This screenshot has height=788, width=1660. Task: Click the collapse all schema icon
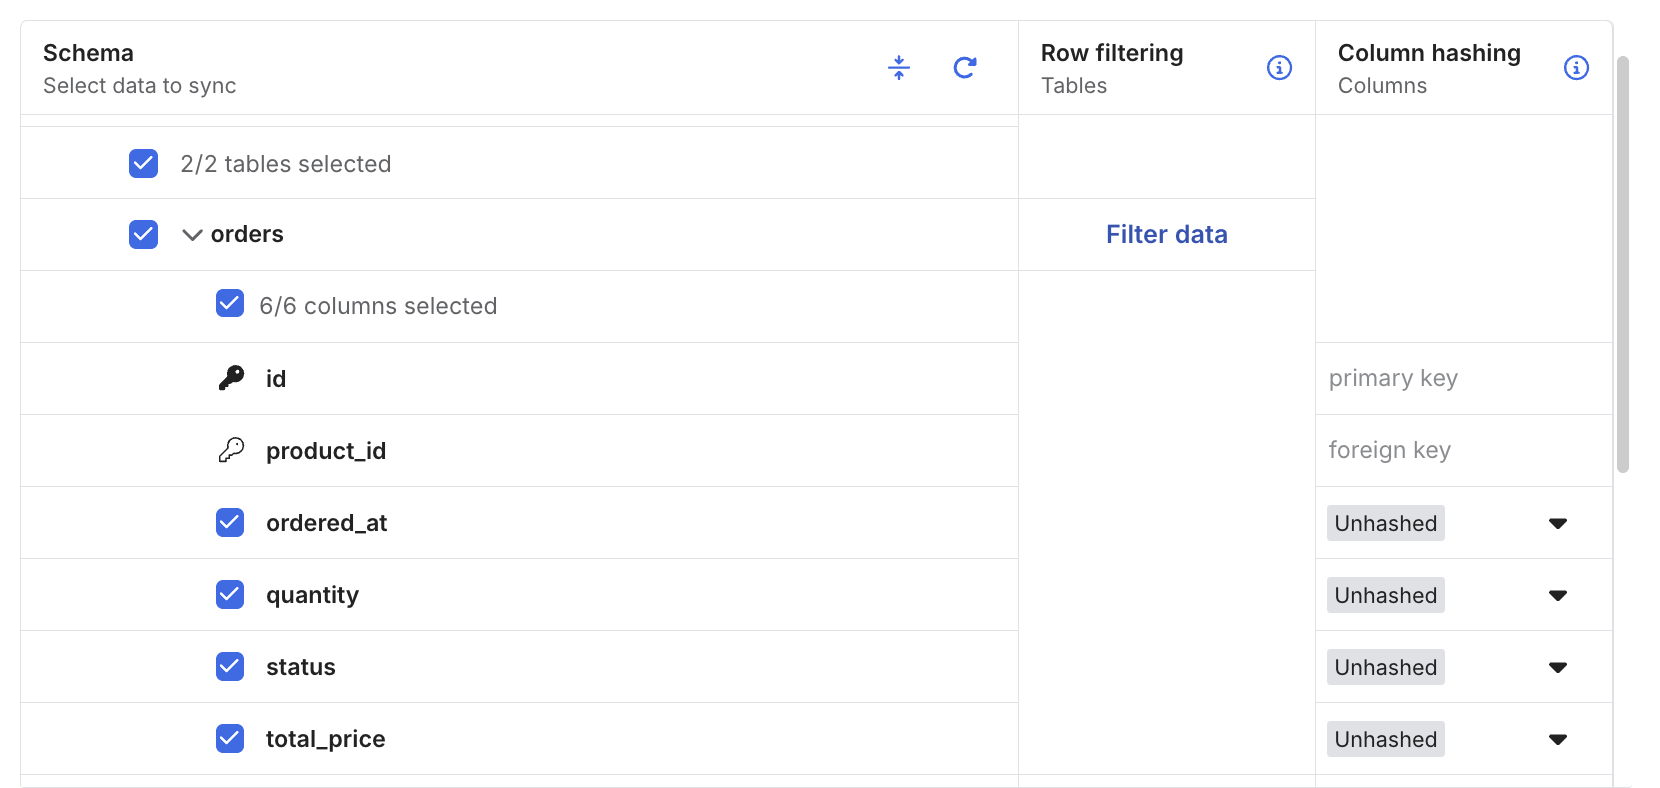point(899,67)
